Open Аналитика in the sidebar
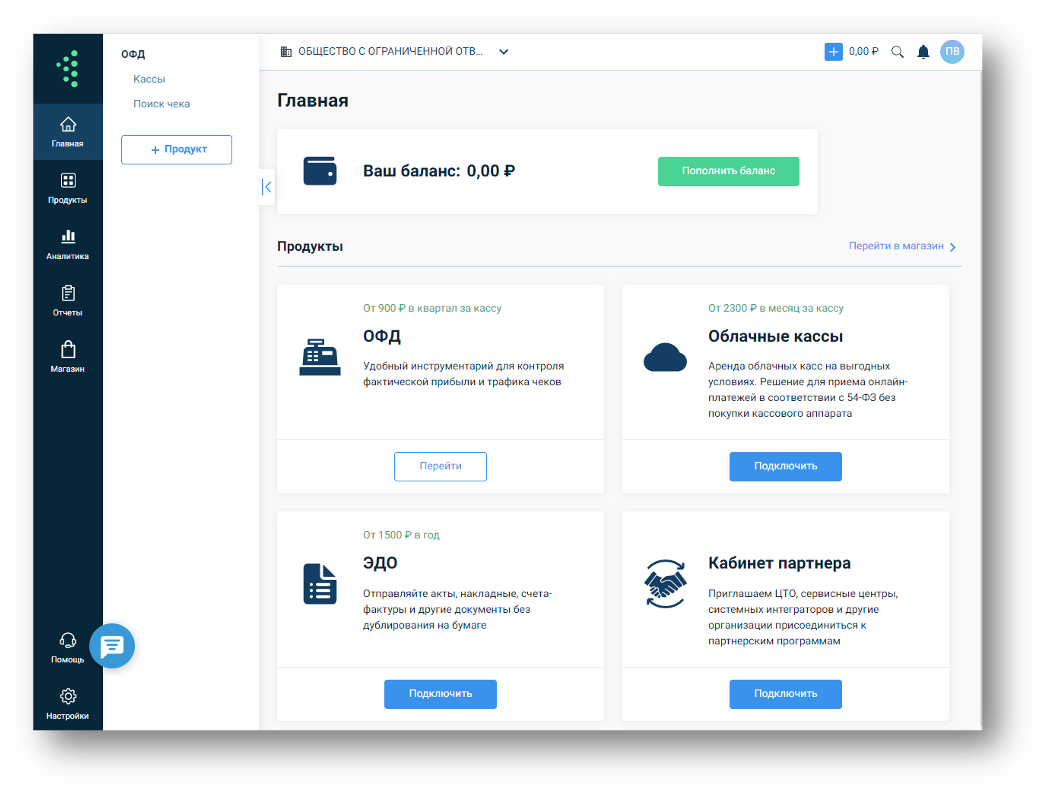This screenshot has height=795, width=1047. (67, 244)
